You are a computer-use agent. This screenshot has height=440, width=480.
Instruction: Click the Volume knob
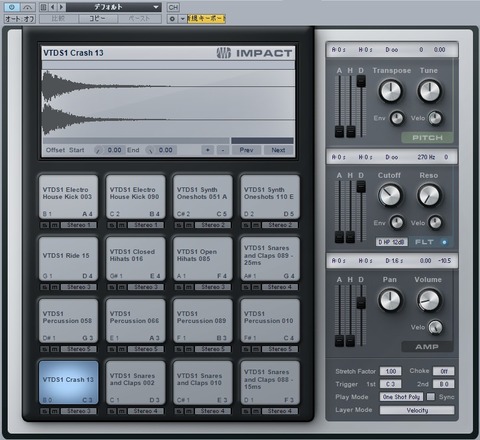point(429,300)
